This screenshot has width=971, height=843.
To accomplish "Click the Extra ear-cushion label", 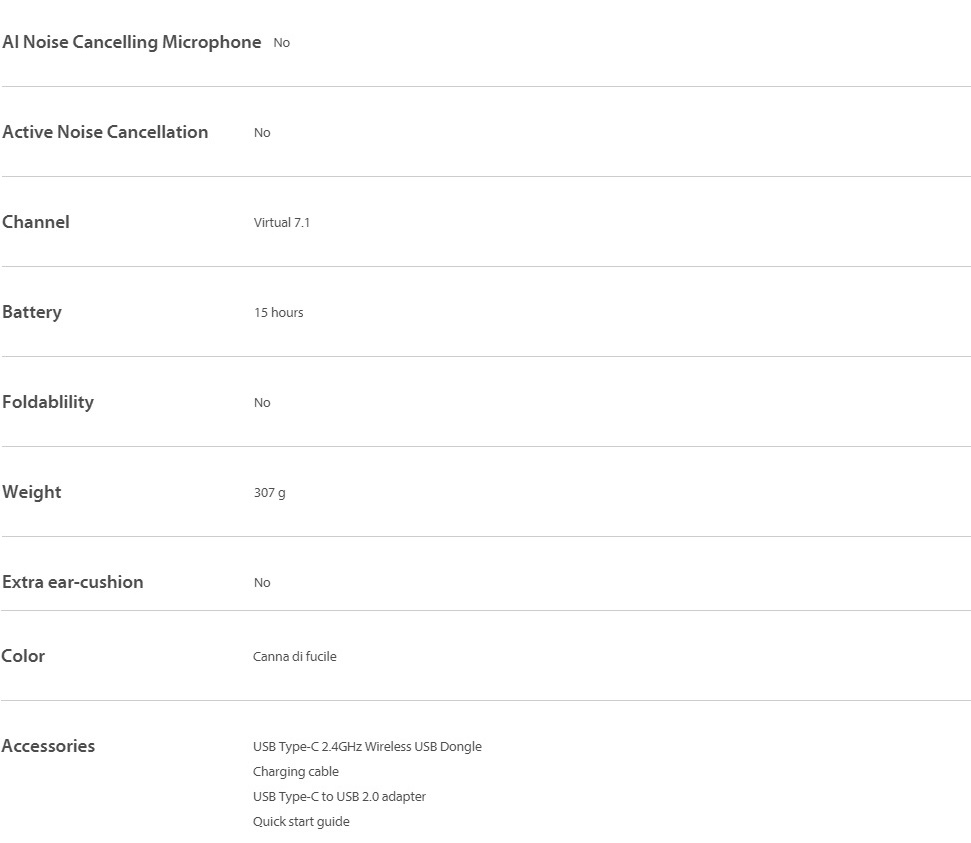I will 73,582.
